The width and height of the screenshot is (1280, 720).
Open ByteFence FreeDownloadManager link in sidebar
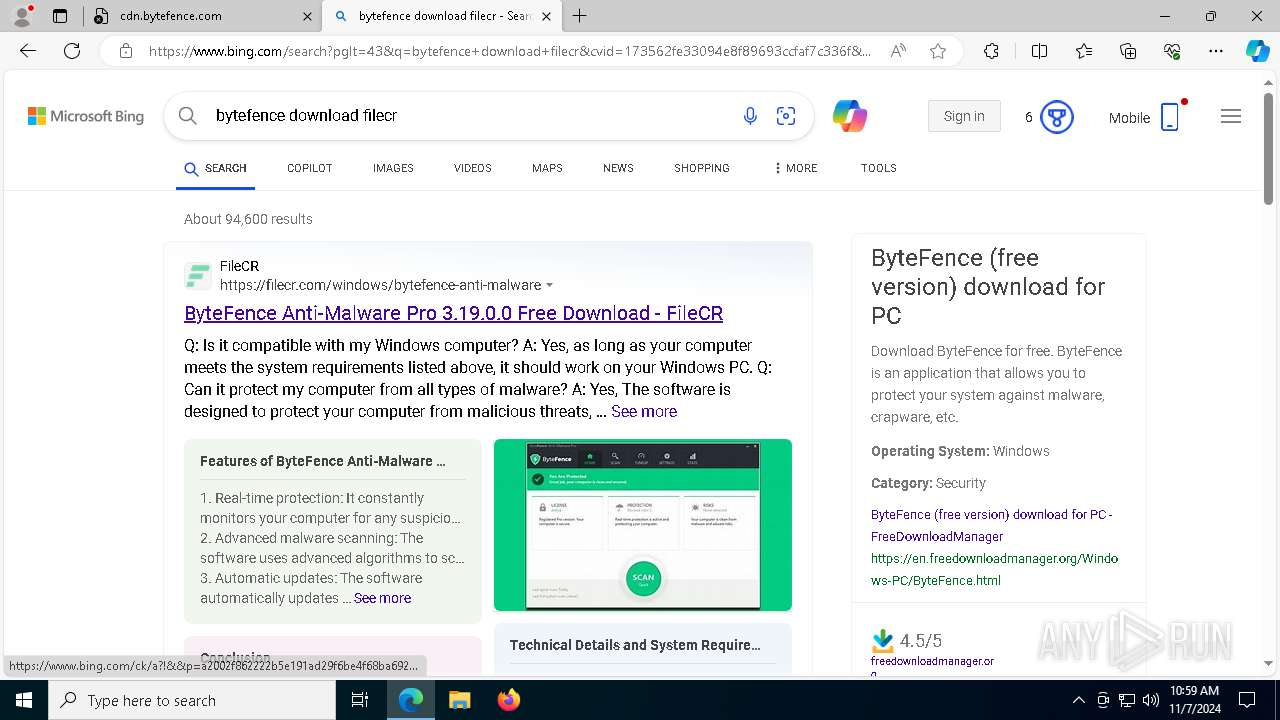(x=992, y=525)
